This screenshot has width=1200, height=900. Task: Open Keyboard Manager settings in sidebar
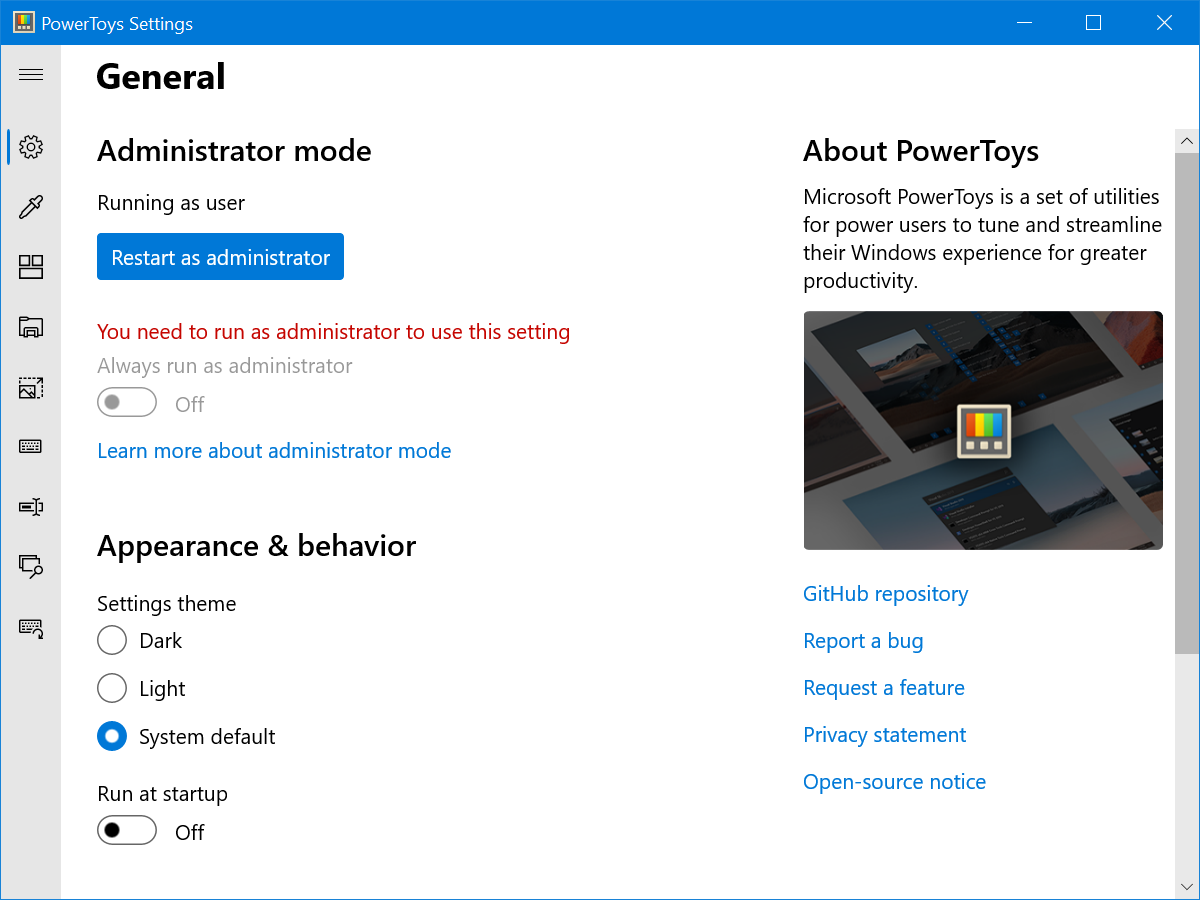pos(31,447)
